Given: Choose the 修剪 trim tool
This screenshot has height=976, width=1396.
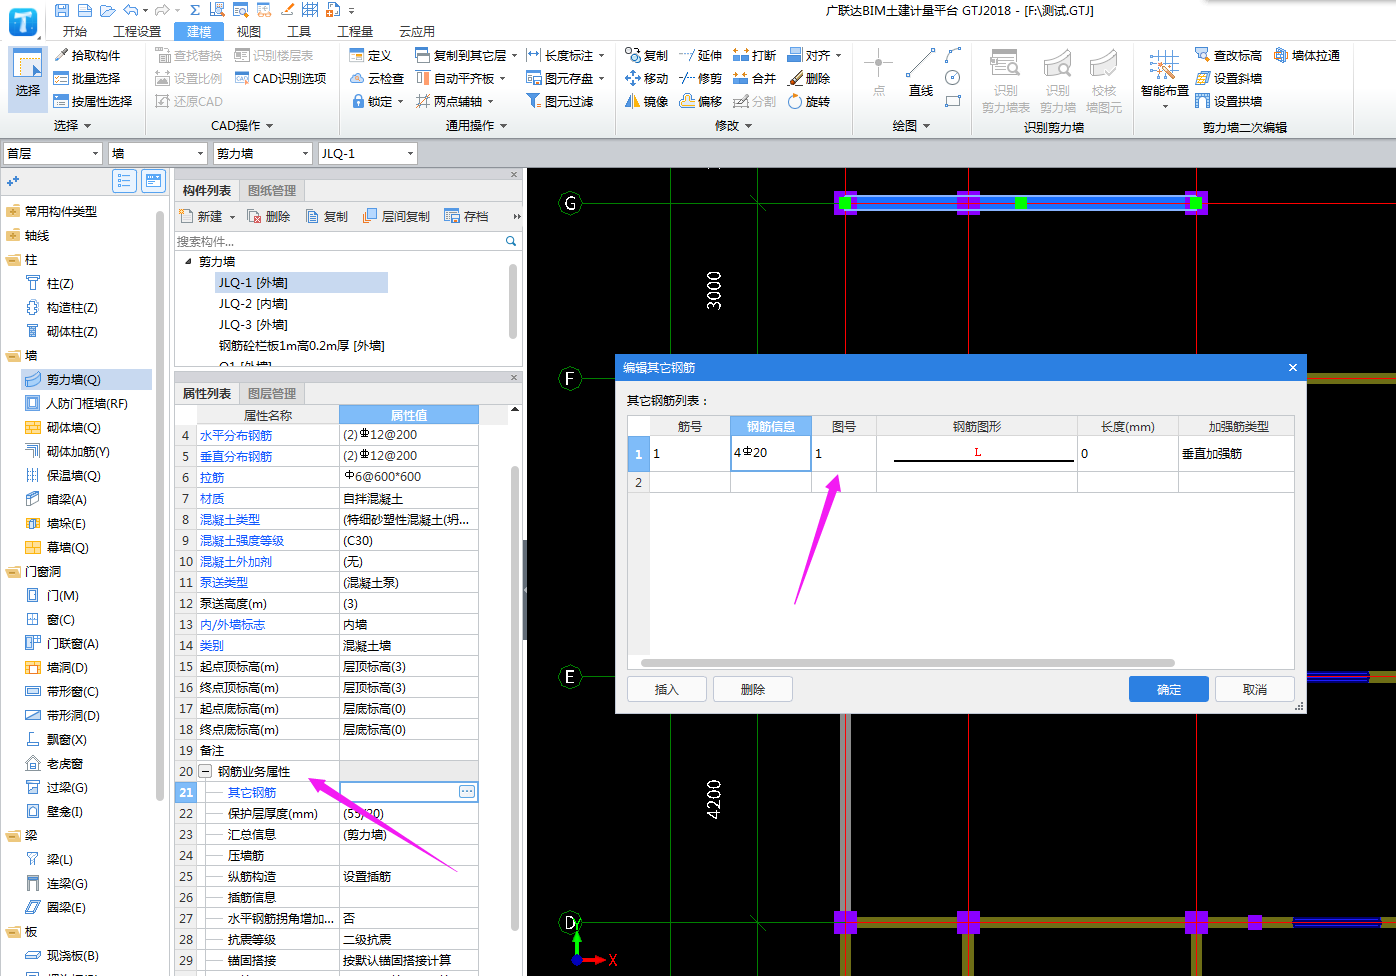Looking at the screenshot, I should 700,78.
